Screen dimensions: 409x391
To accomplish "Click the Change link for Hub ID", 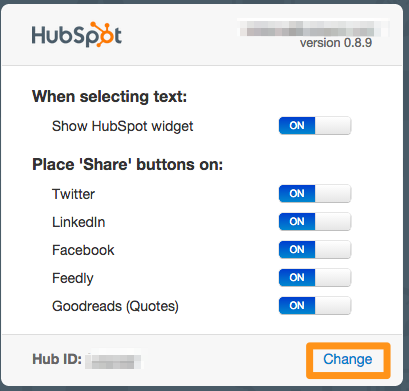I will (x=348, y=359).
